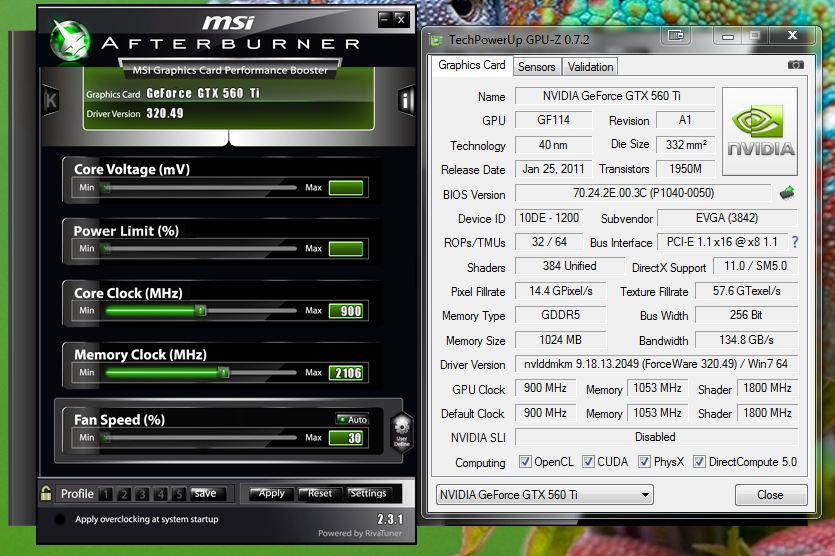Click the GPU-Z Close button
This screenshot has width=835, height=556.
[771, 495]
